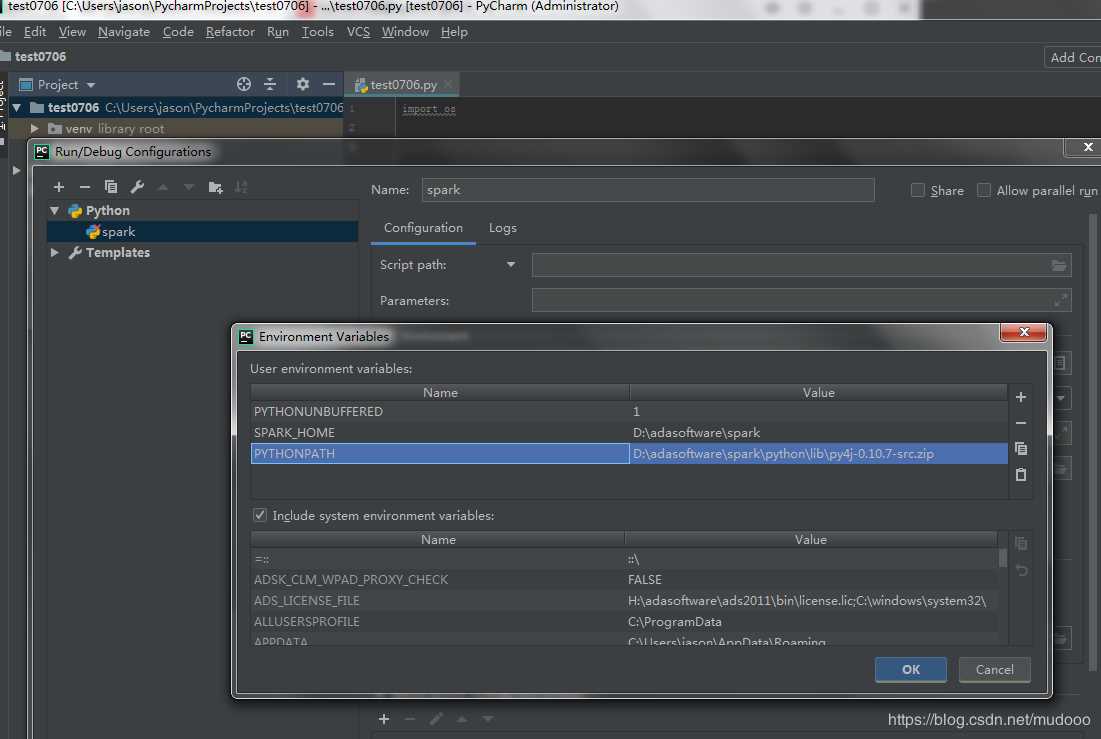Viewport: 1101px width, 739px height.
Task: Uncheck Include system environment variables
Action: coord(260,515)
